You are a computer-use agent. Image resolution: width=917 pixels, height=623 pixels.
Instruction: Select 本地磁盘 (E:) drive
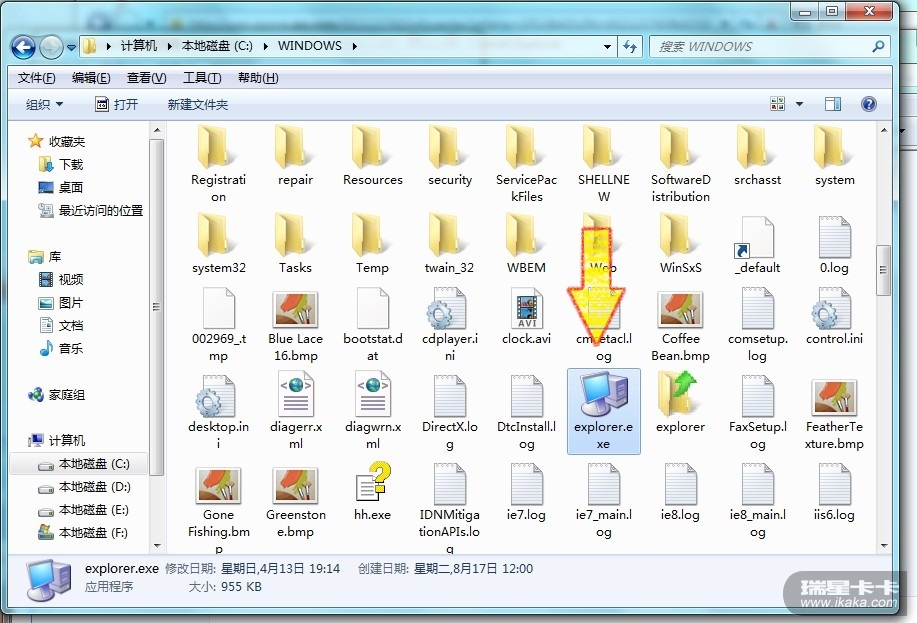click(x=83, y=510)
